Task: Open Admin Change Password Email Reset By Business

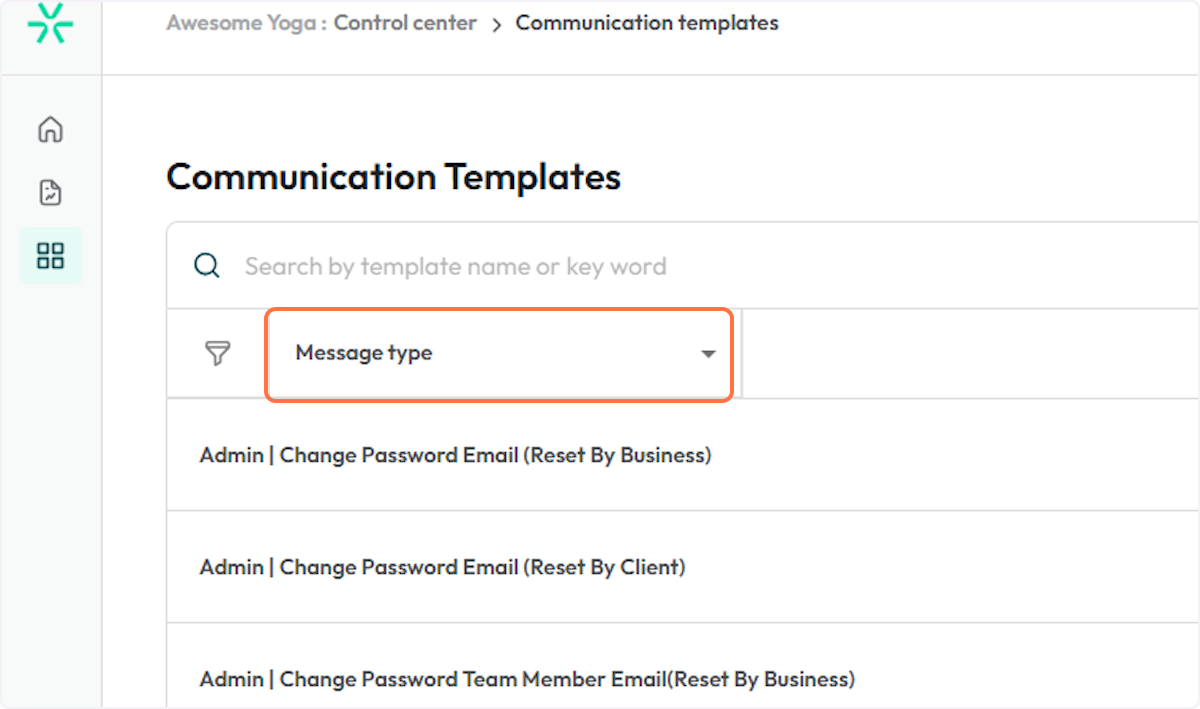Action: pos(455,455)
